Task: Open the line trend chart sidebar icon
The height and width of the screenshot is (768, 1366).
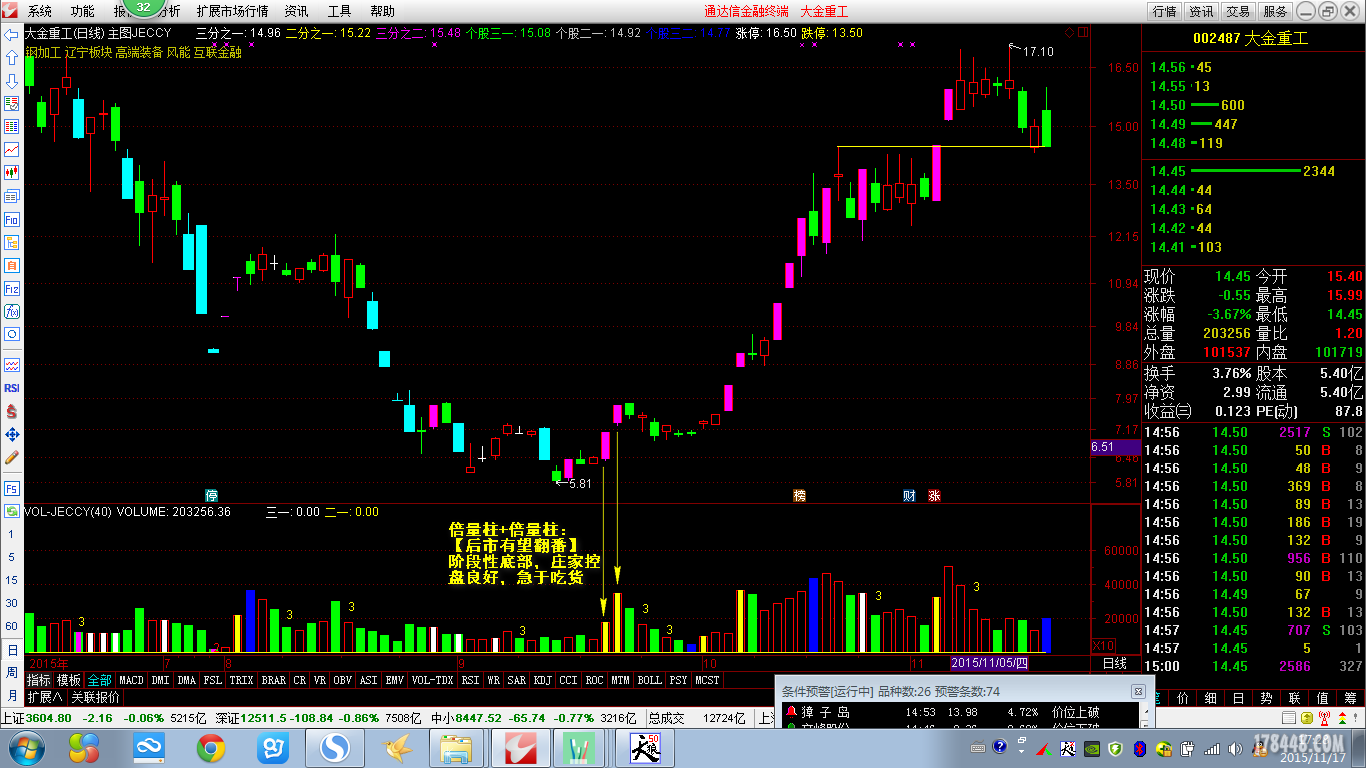Action: tap(11, 149)
